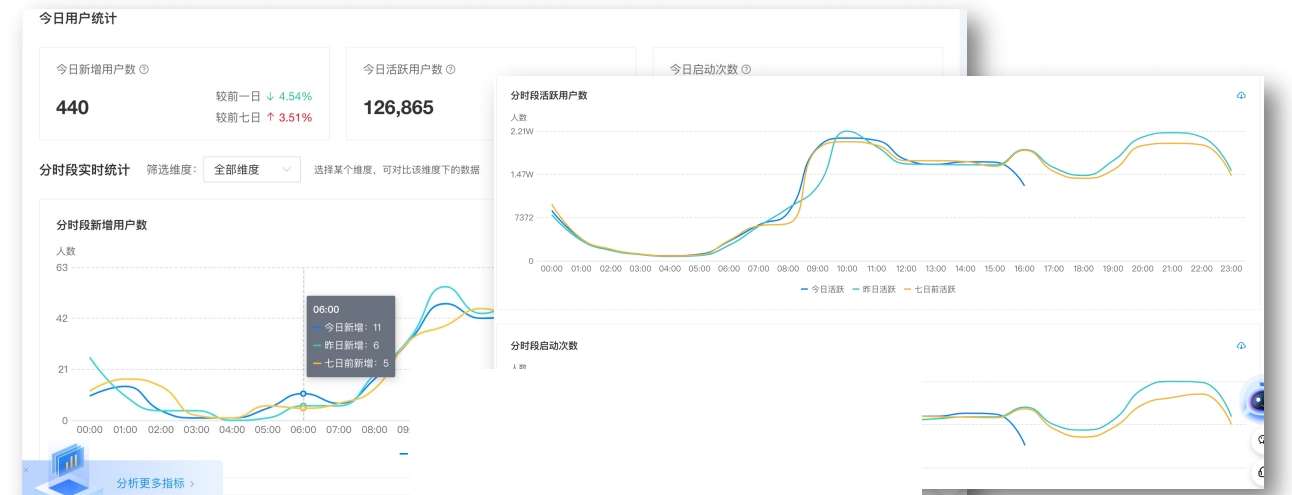Click the 440 new users value

pos(72,108)
